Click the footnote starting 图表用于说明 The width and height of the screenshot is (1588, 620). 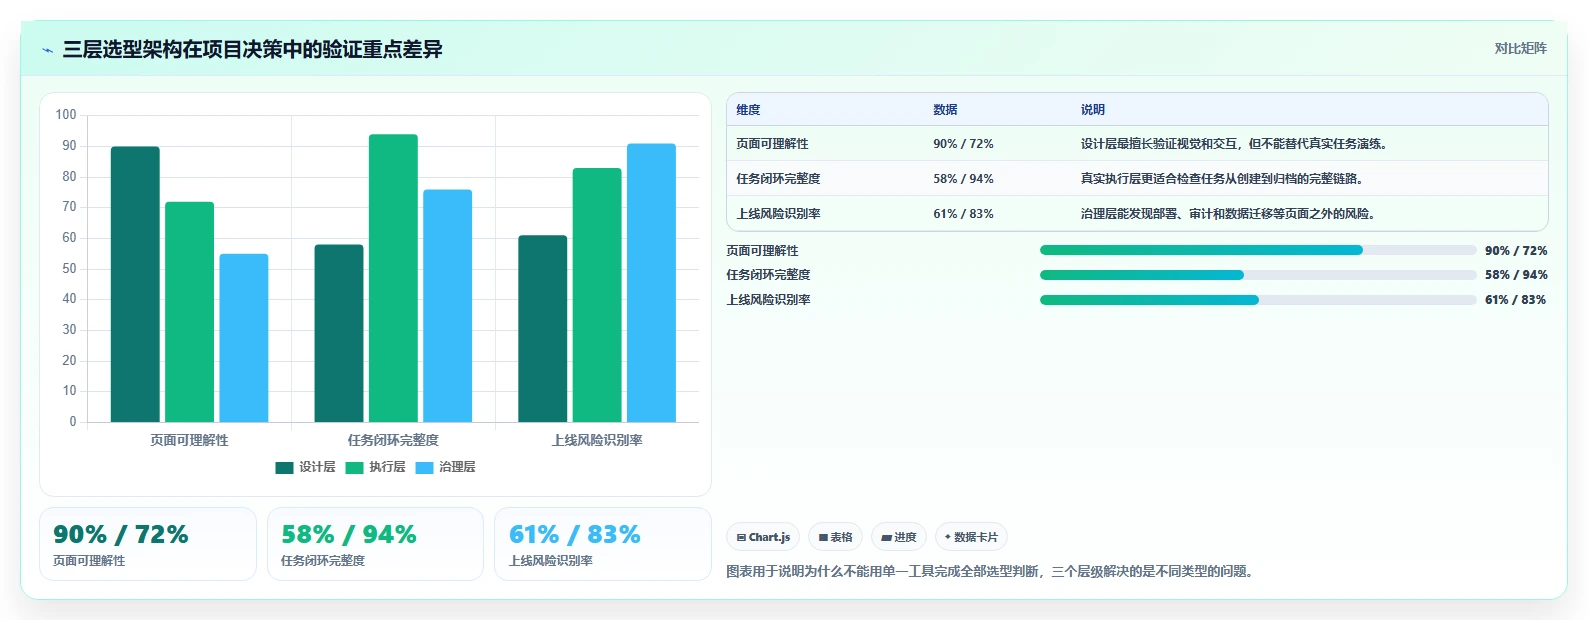(990, 572)
